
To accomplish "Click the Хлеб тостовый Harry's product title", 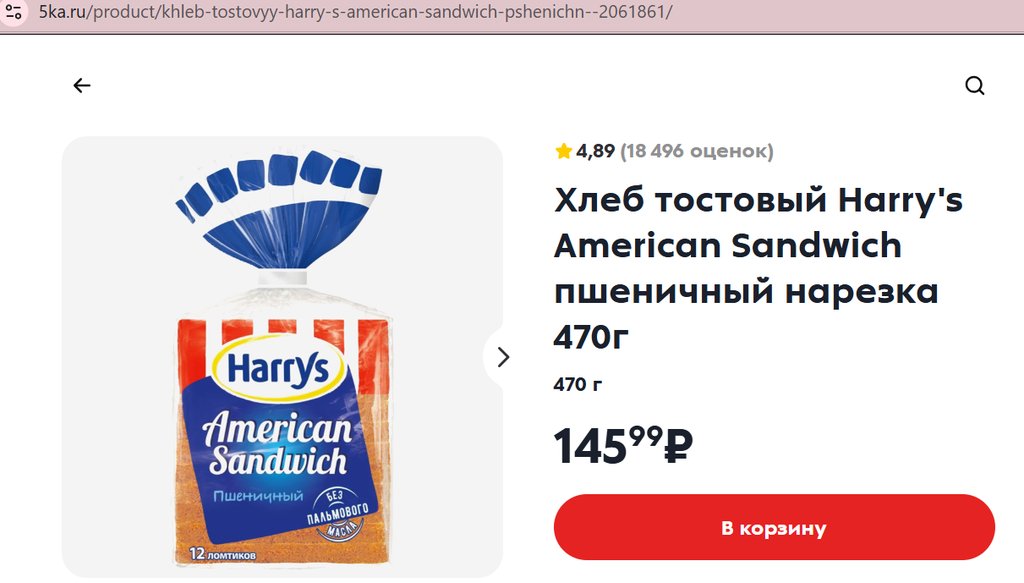I will [758, 268].
